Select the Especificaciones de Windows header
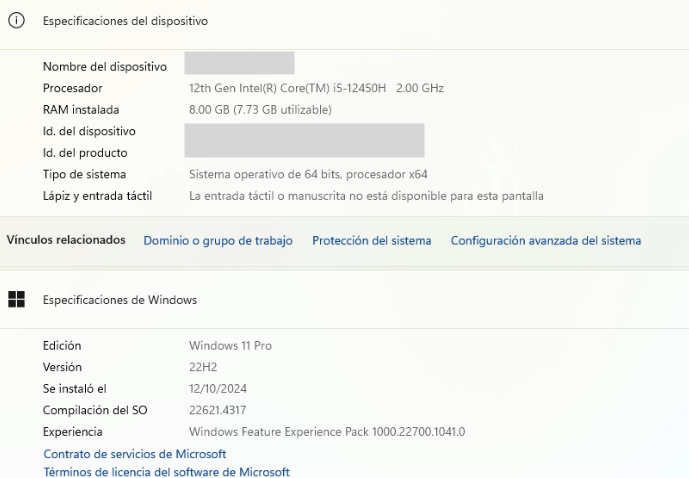This screenshot has width=689, height=478. [120, 300]
